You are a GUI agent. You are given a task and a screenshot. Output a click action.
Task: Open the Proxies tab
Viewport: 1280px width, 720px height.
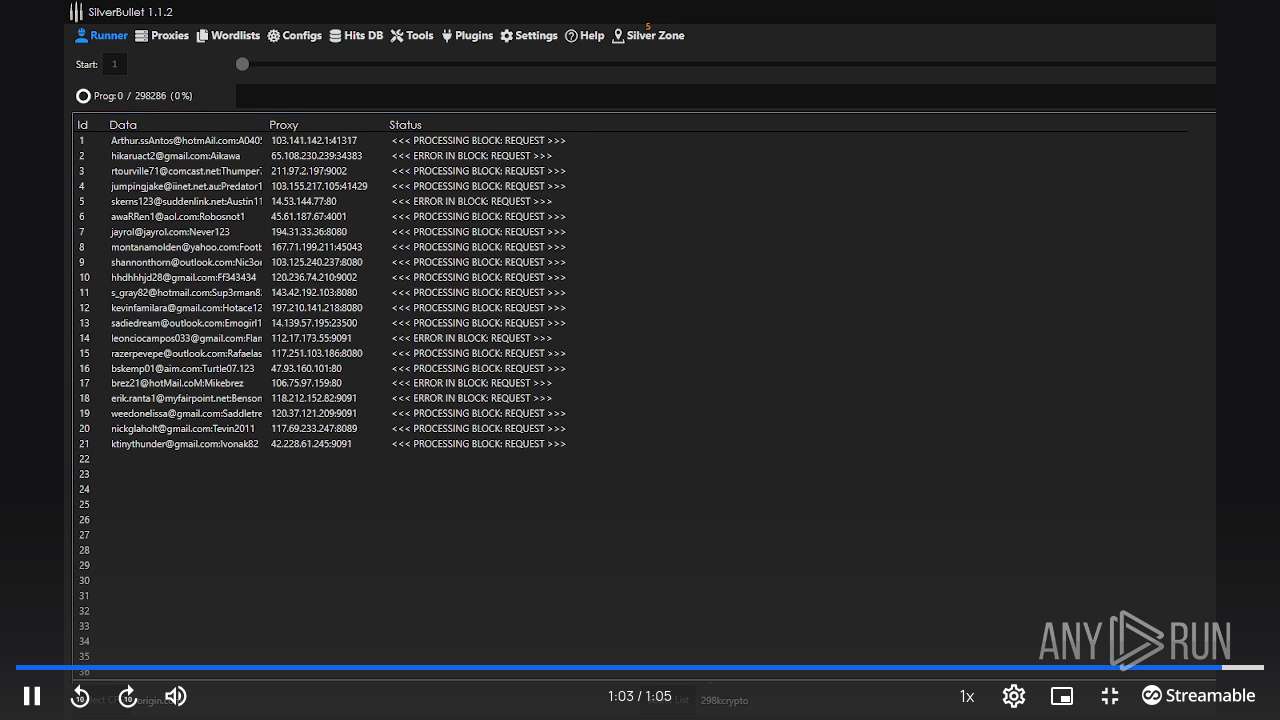[x=162, y=36]
